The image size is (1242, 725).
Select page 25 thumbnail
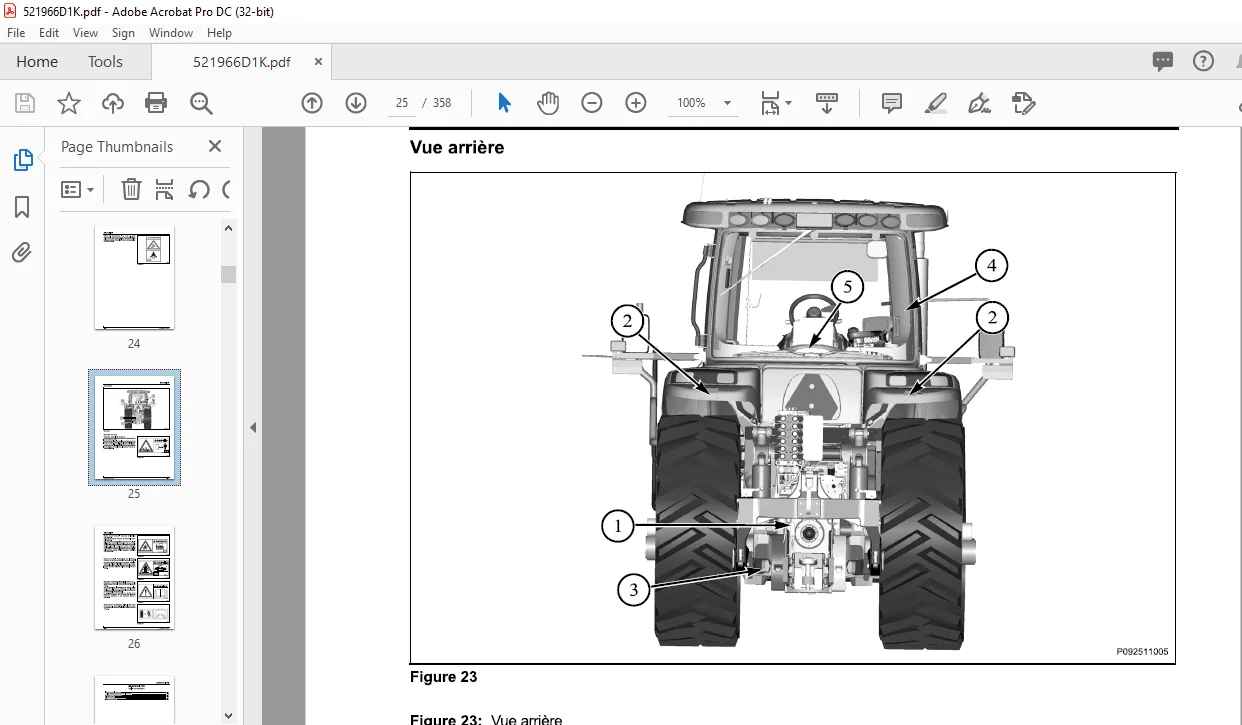click(134, 427)
